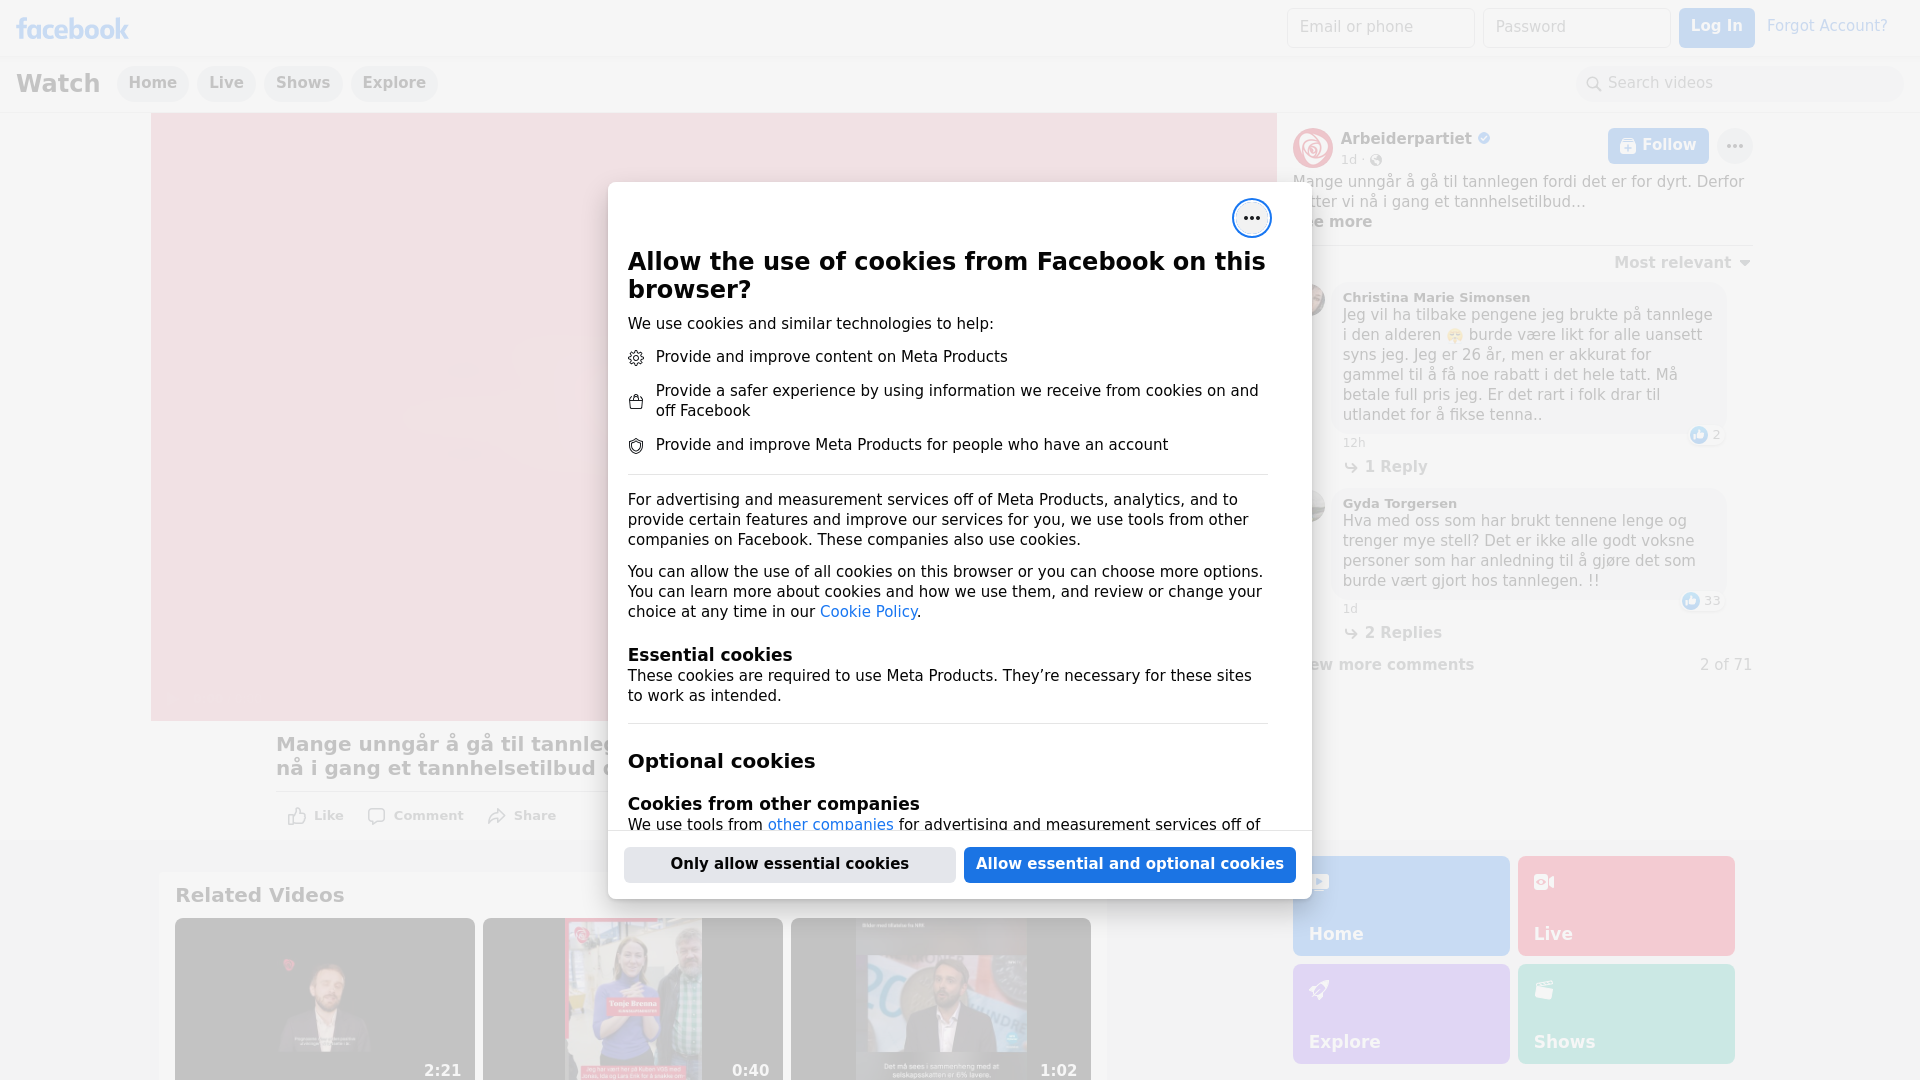Follow the Arbeiderpartiet page

(1658, 146)
